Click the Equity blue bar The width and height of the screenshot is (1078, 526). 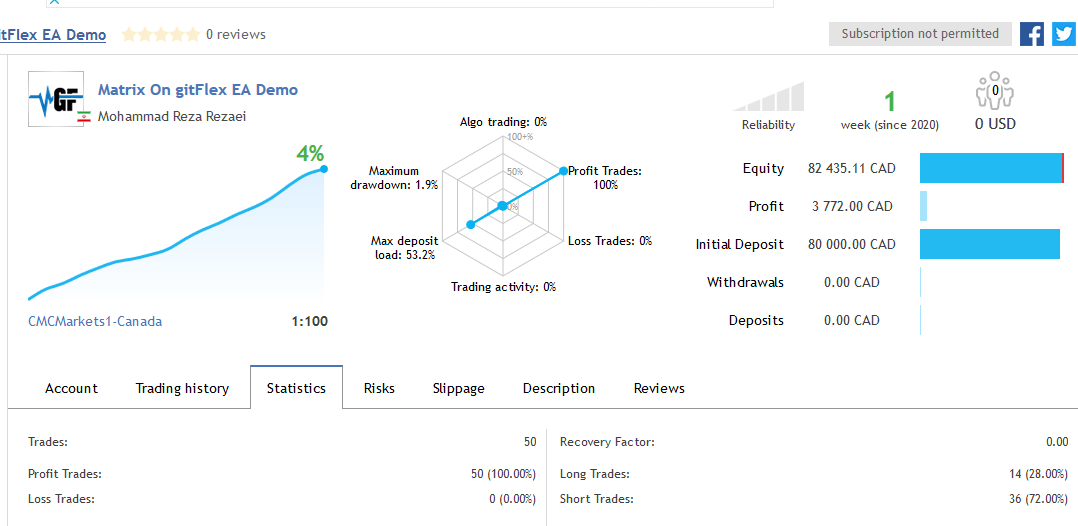click(990, 168)
